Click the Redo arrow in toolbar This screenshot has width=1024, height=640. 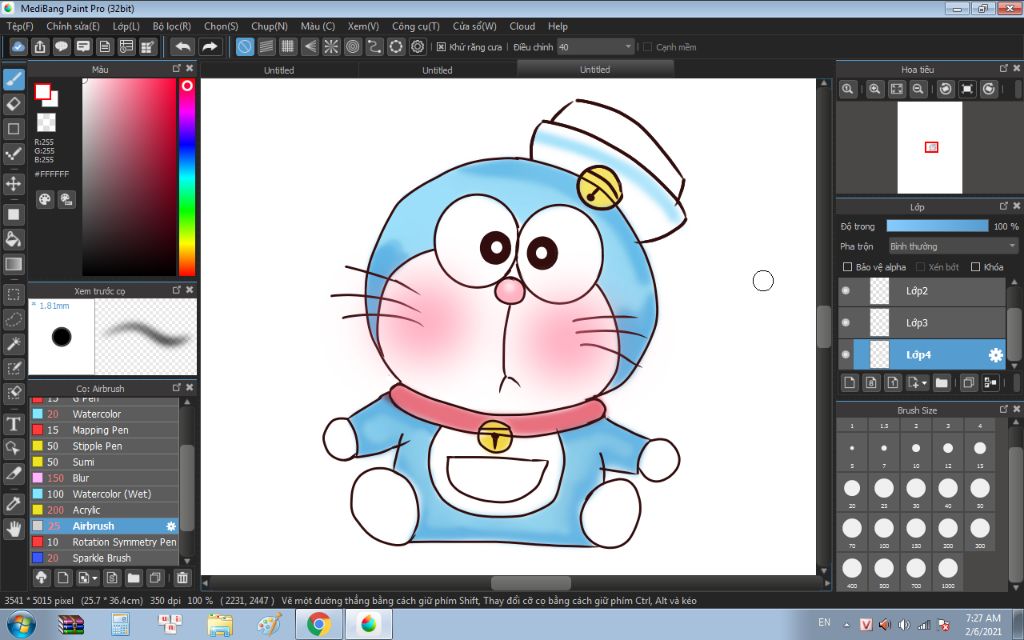point(209,47)
